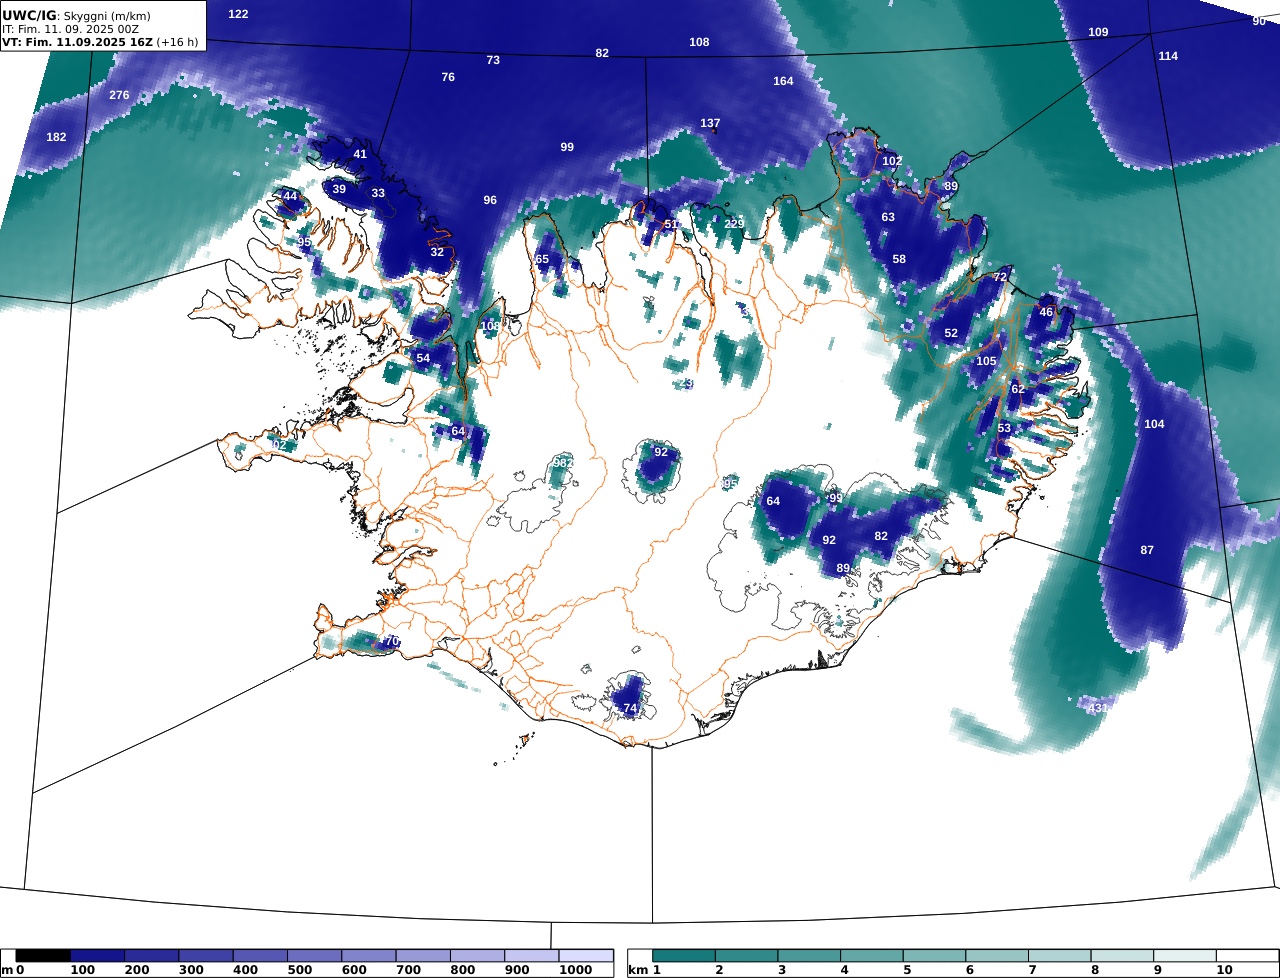Click the "km 1" label in the kilometre legend
The width and height of the screenshot is (1280, 978).
coord(644,970)
